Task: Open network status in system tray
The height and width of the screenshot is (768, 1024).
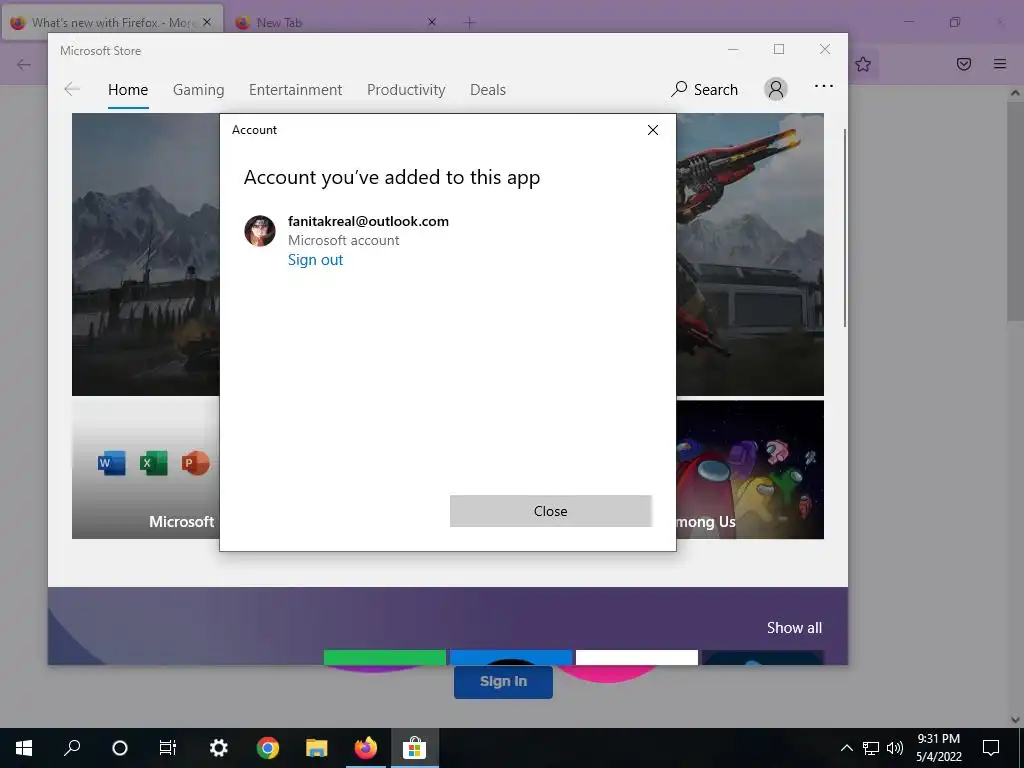Action: click(871, 748)
